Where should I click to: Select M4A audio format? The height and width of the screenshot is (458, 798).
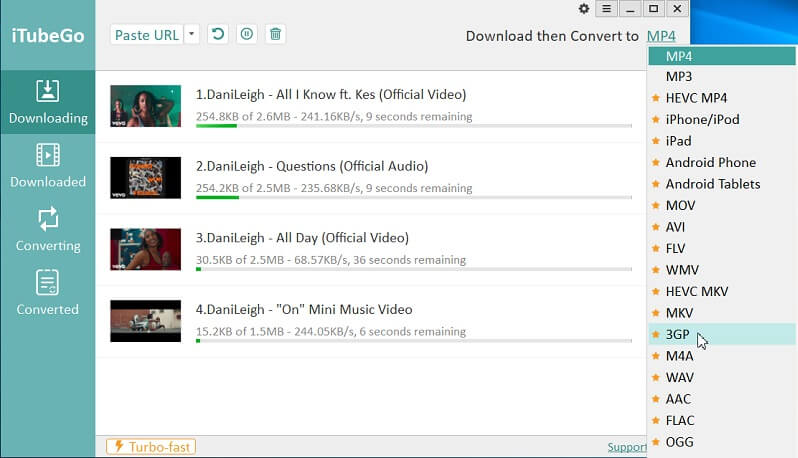point(722,356)
